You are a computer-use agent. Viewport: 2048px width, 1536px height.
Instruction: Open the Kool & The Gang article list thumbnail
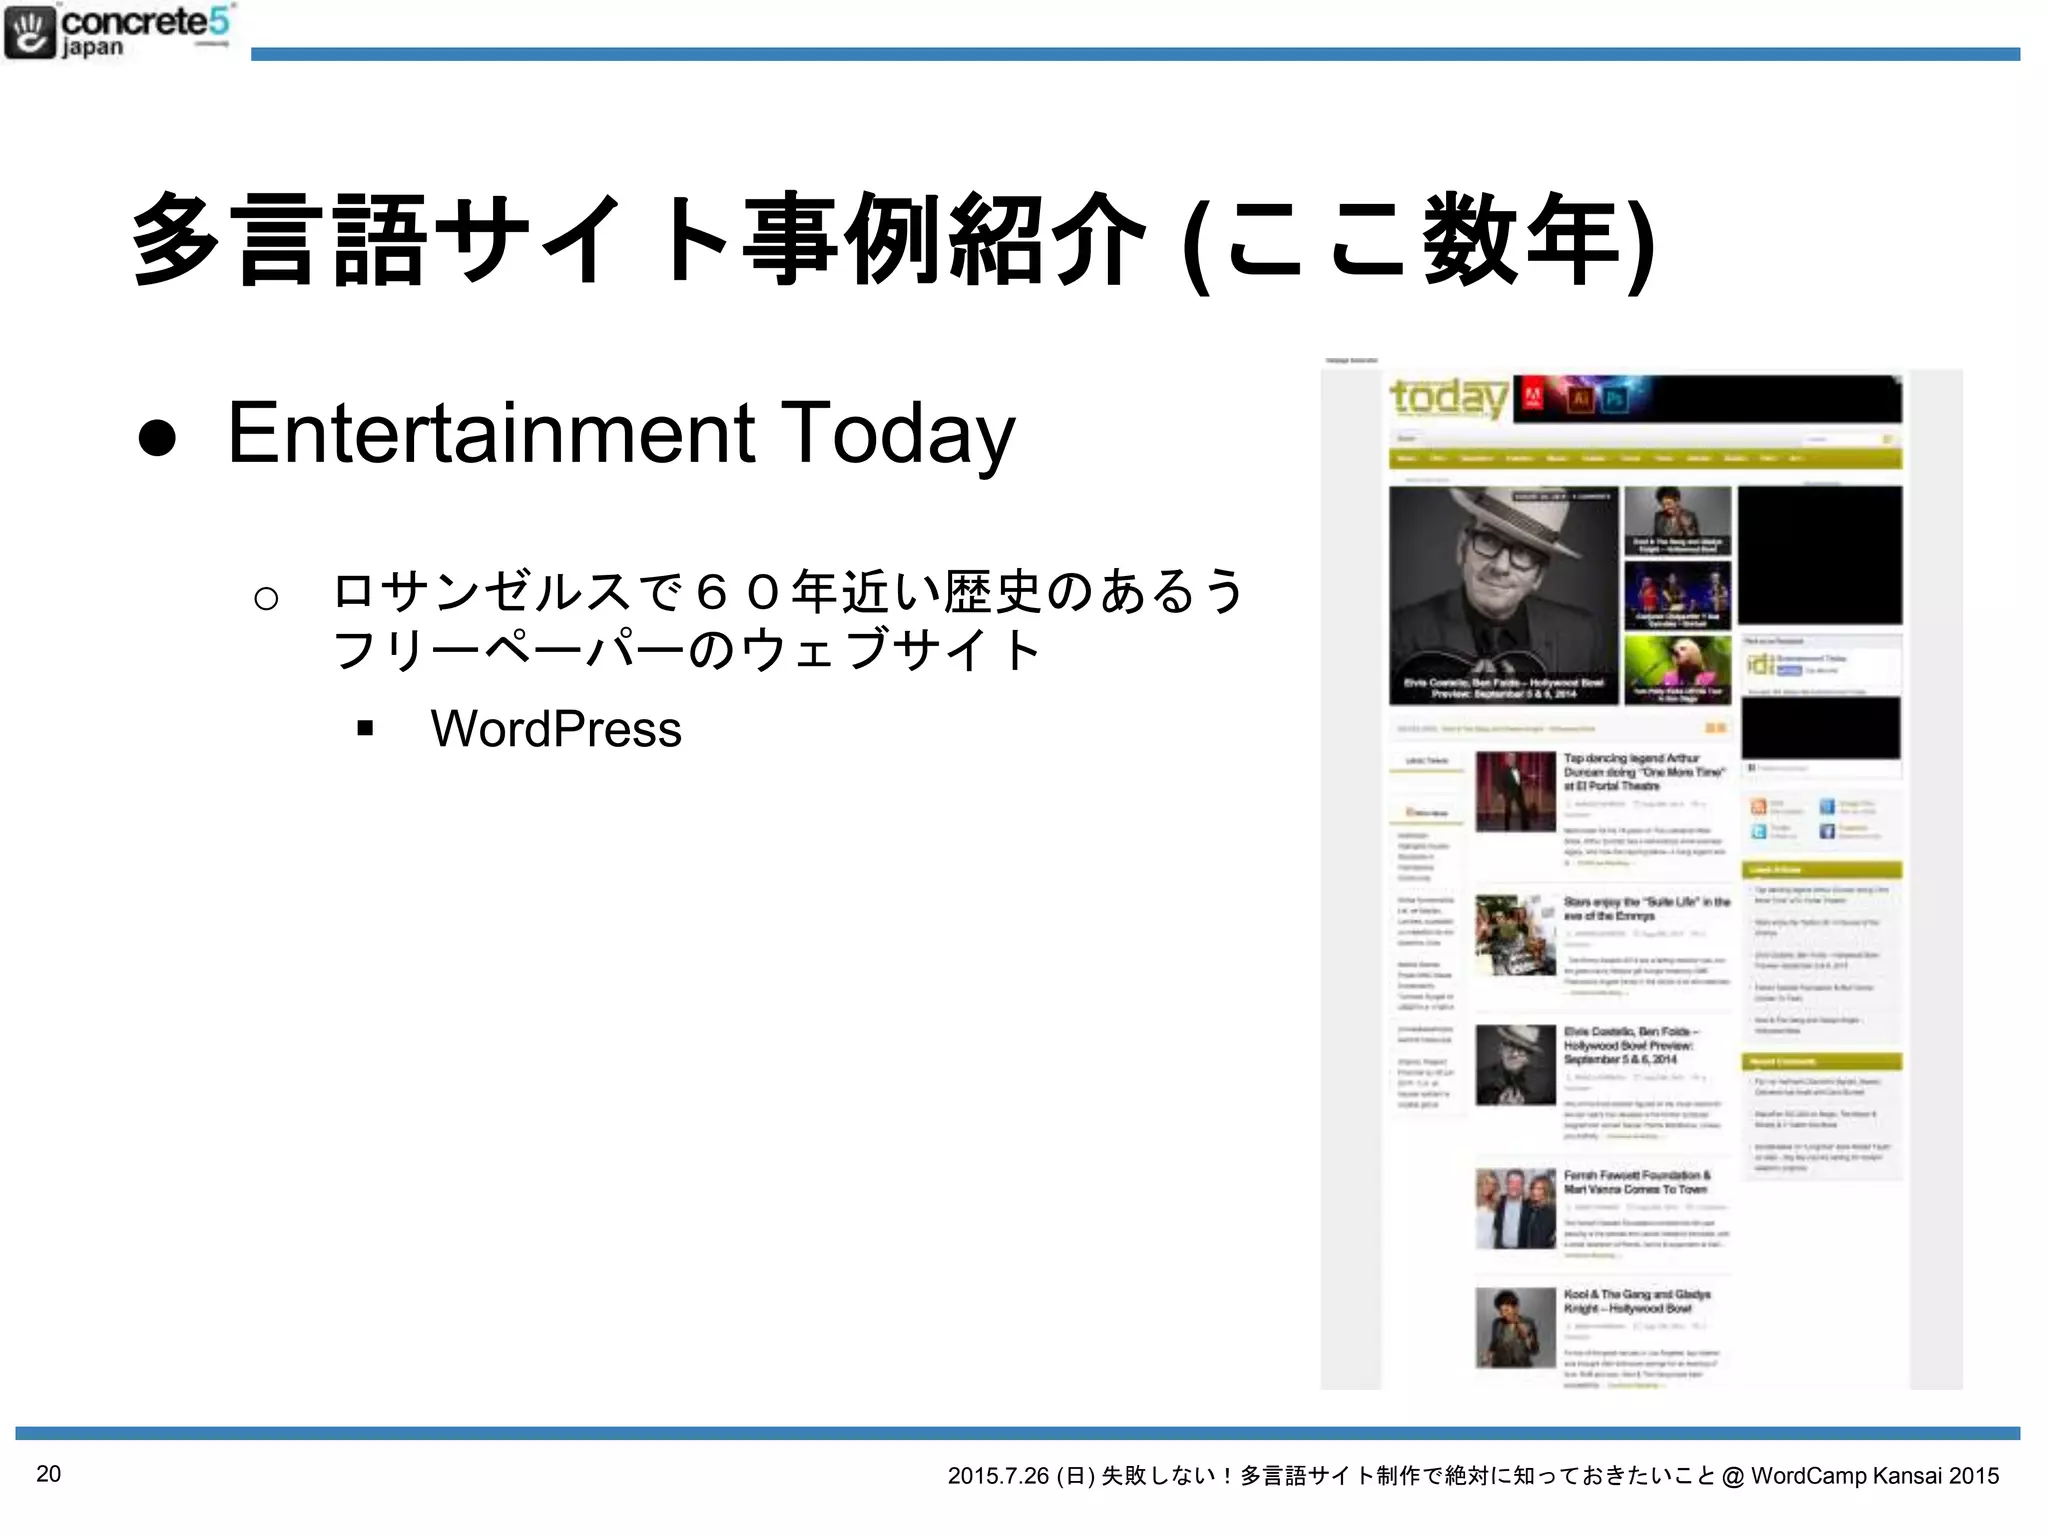pos(1515,1327)
